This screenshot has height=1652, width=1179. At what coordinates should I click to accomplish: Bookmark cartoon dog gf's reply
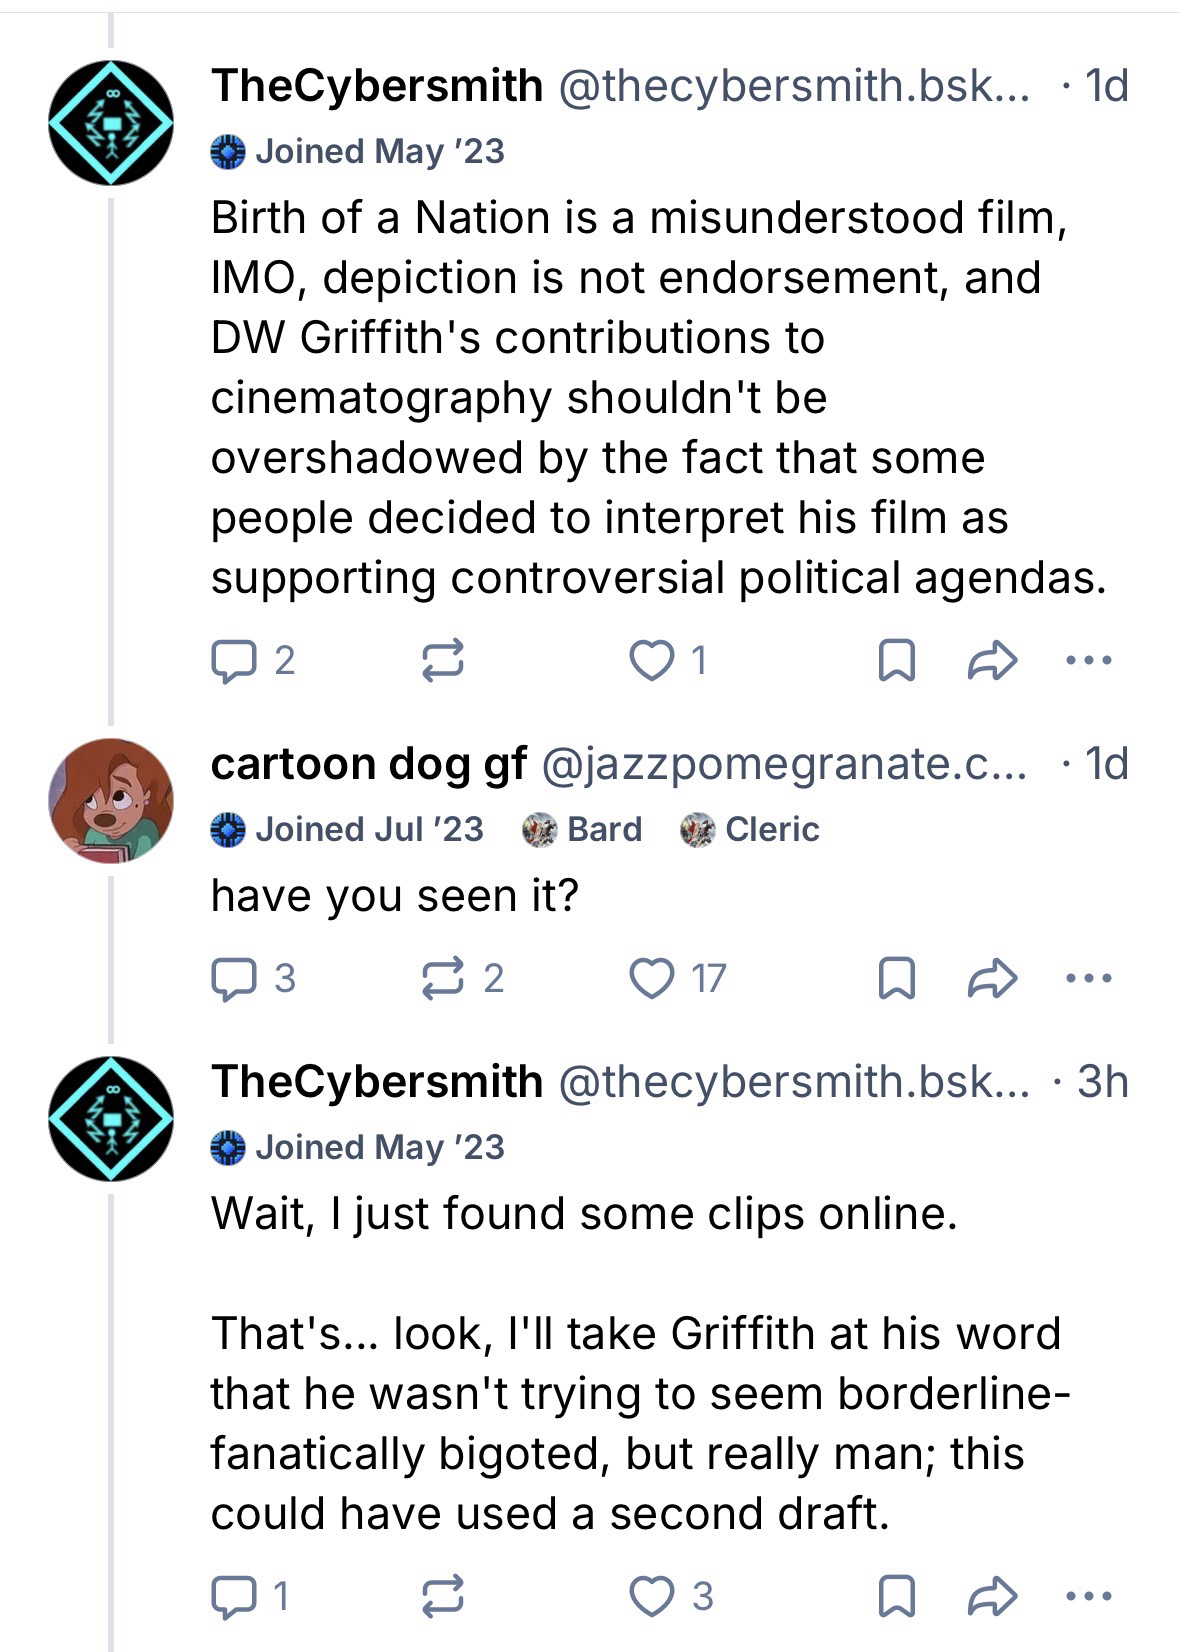coord(896,978)
